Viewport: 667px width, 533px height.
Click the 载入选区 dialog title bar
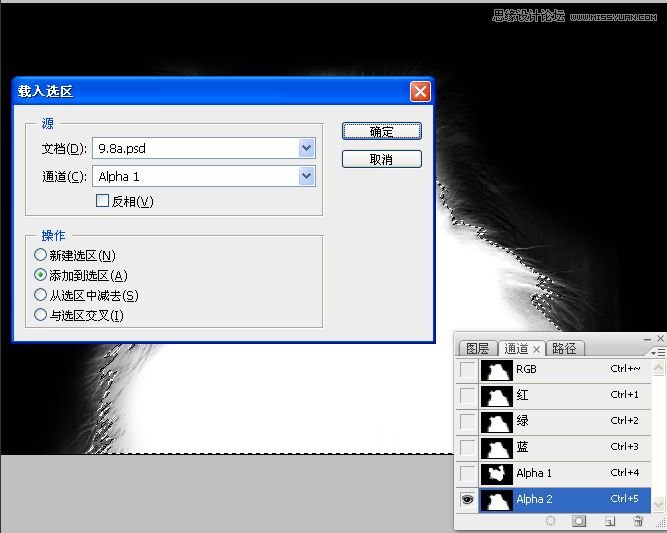coord(223,91)
